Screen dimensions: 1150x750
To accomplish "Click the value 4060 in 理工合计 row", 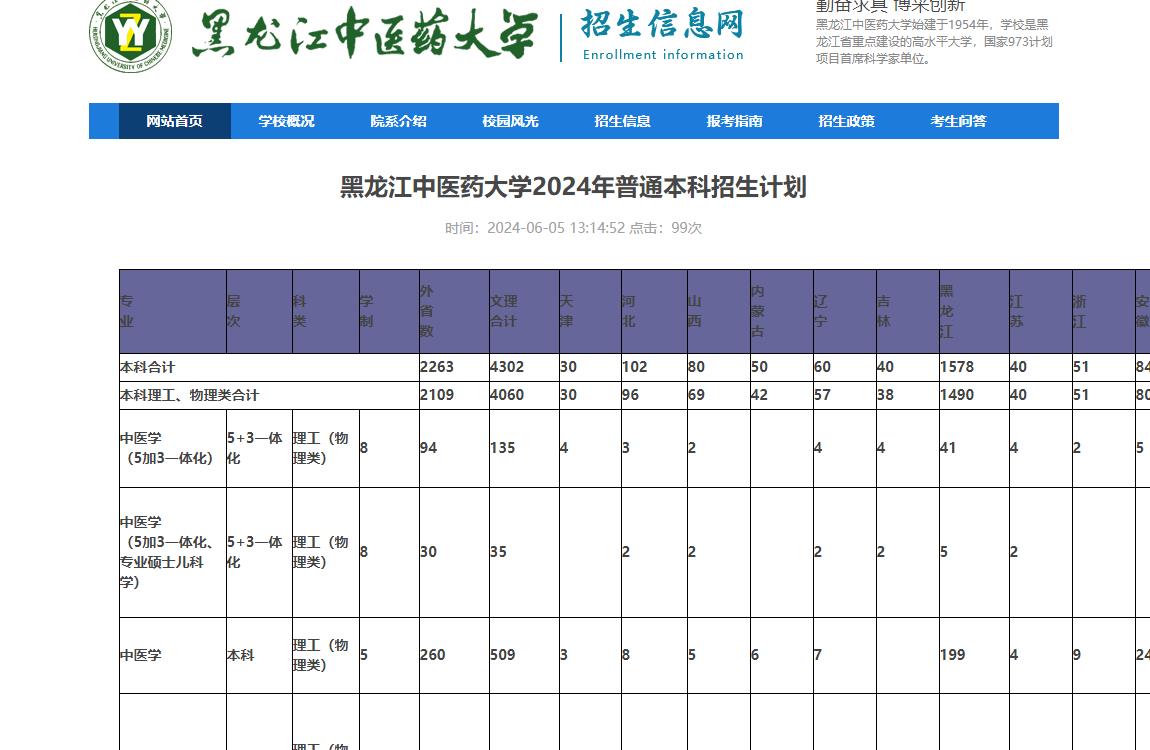I will click(508, 395).
